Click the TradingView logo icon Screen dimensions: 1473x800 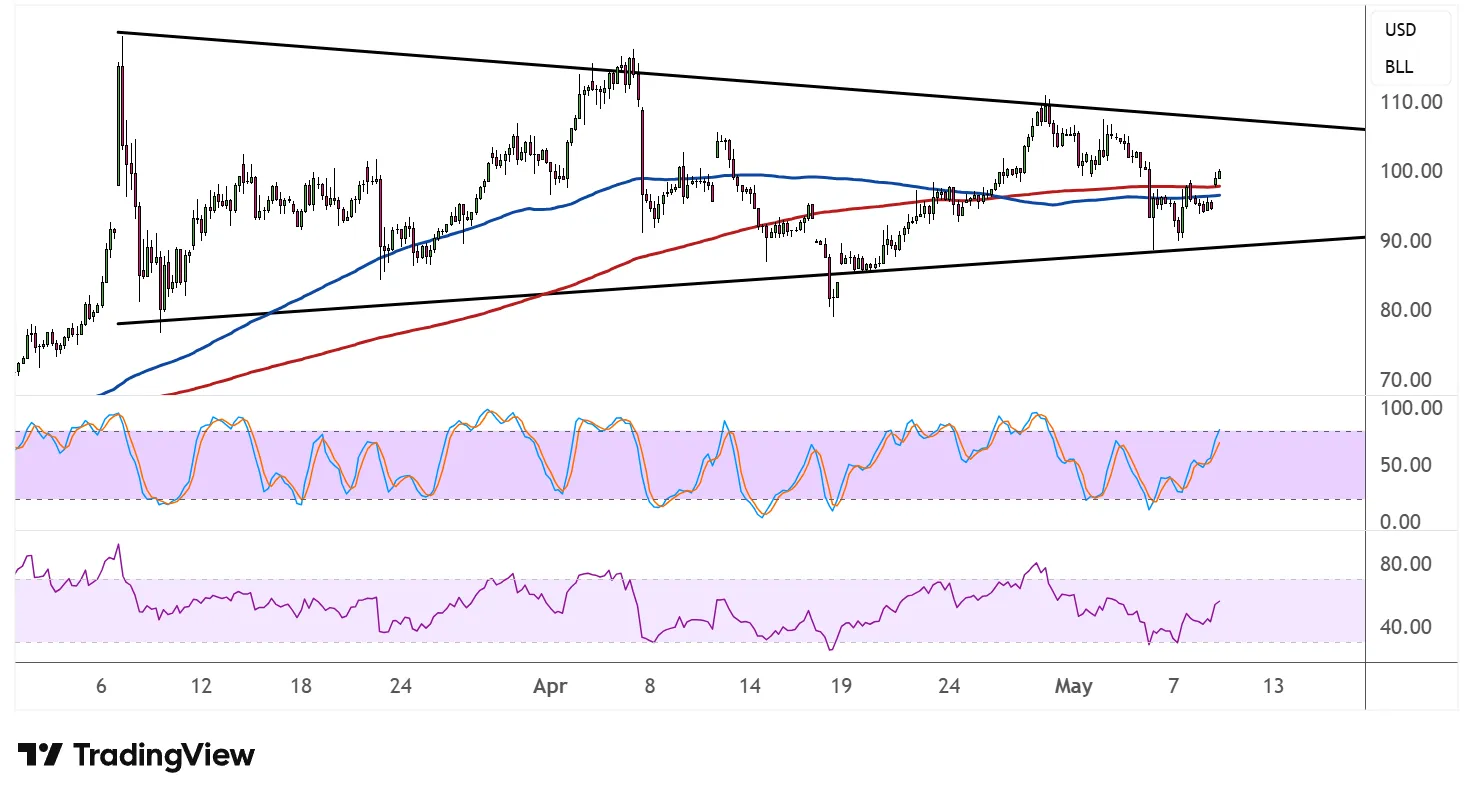coord(41,755)
